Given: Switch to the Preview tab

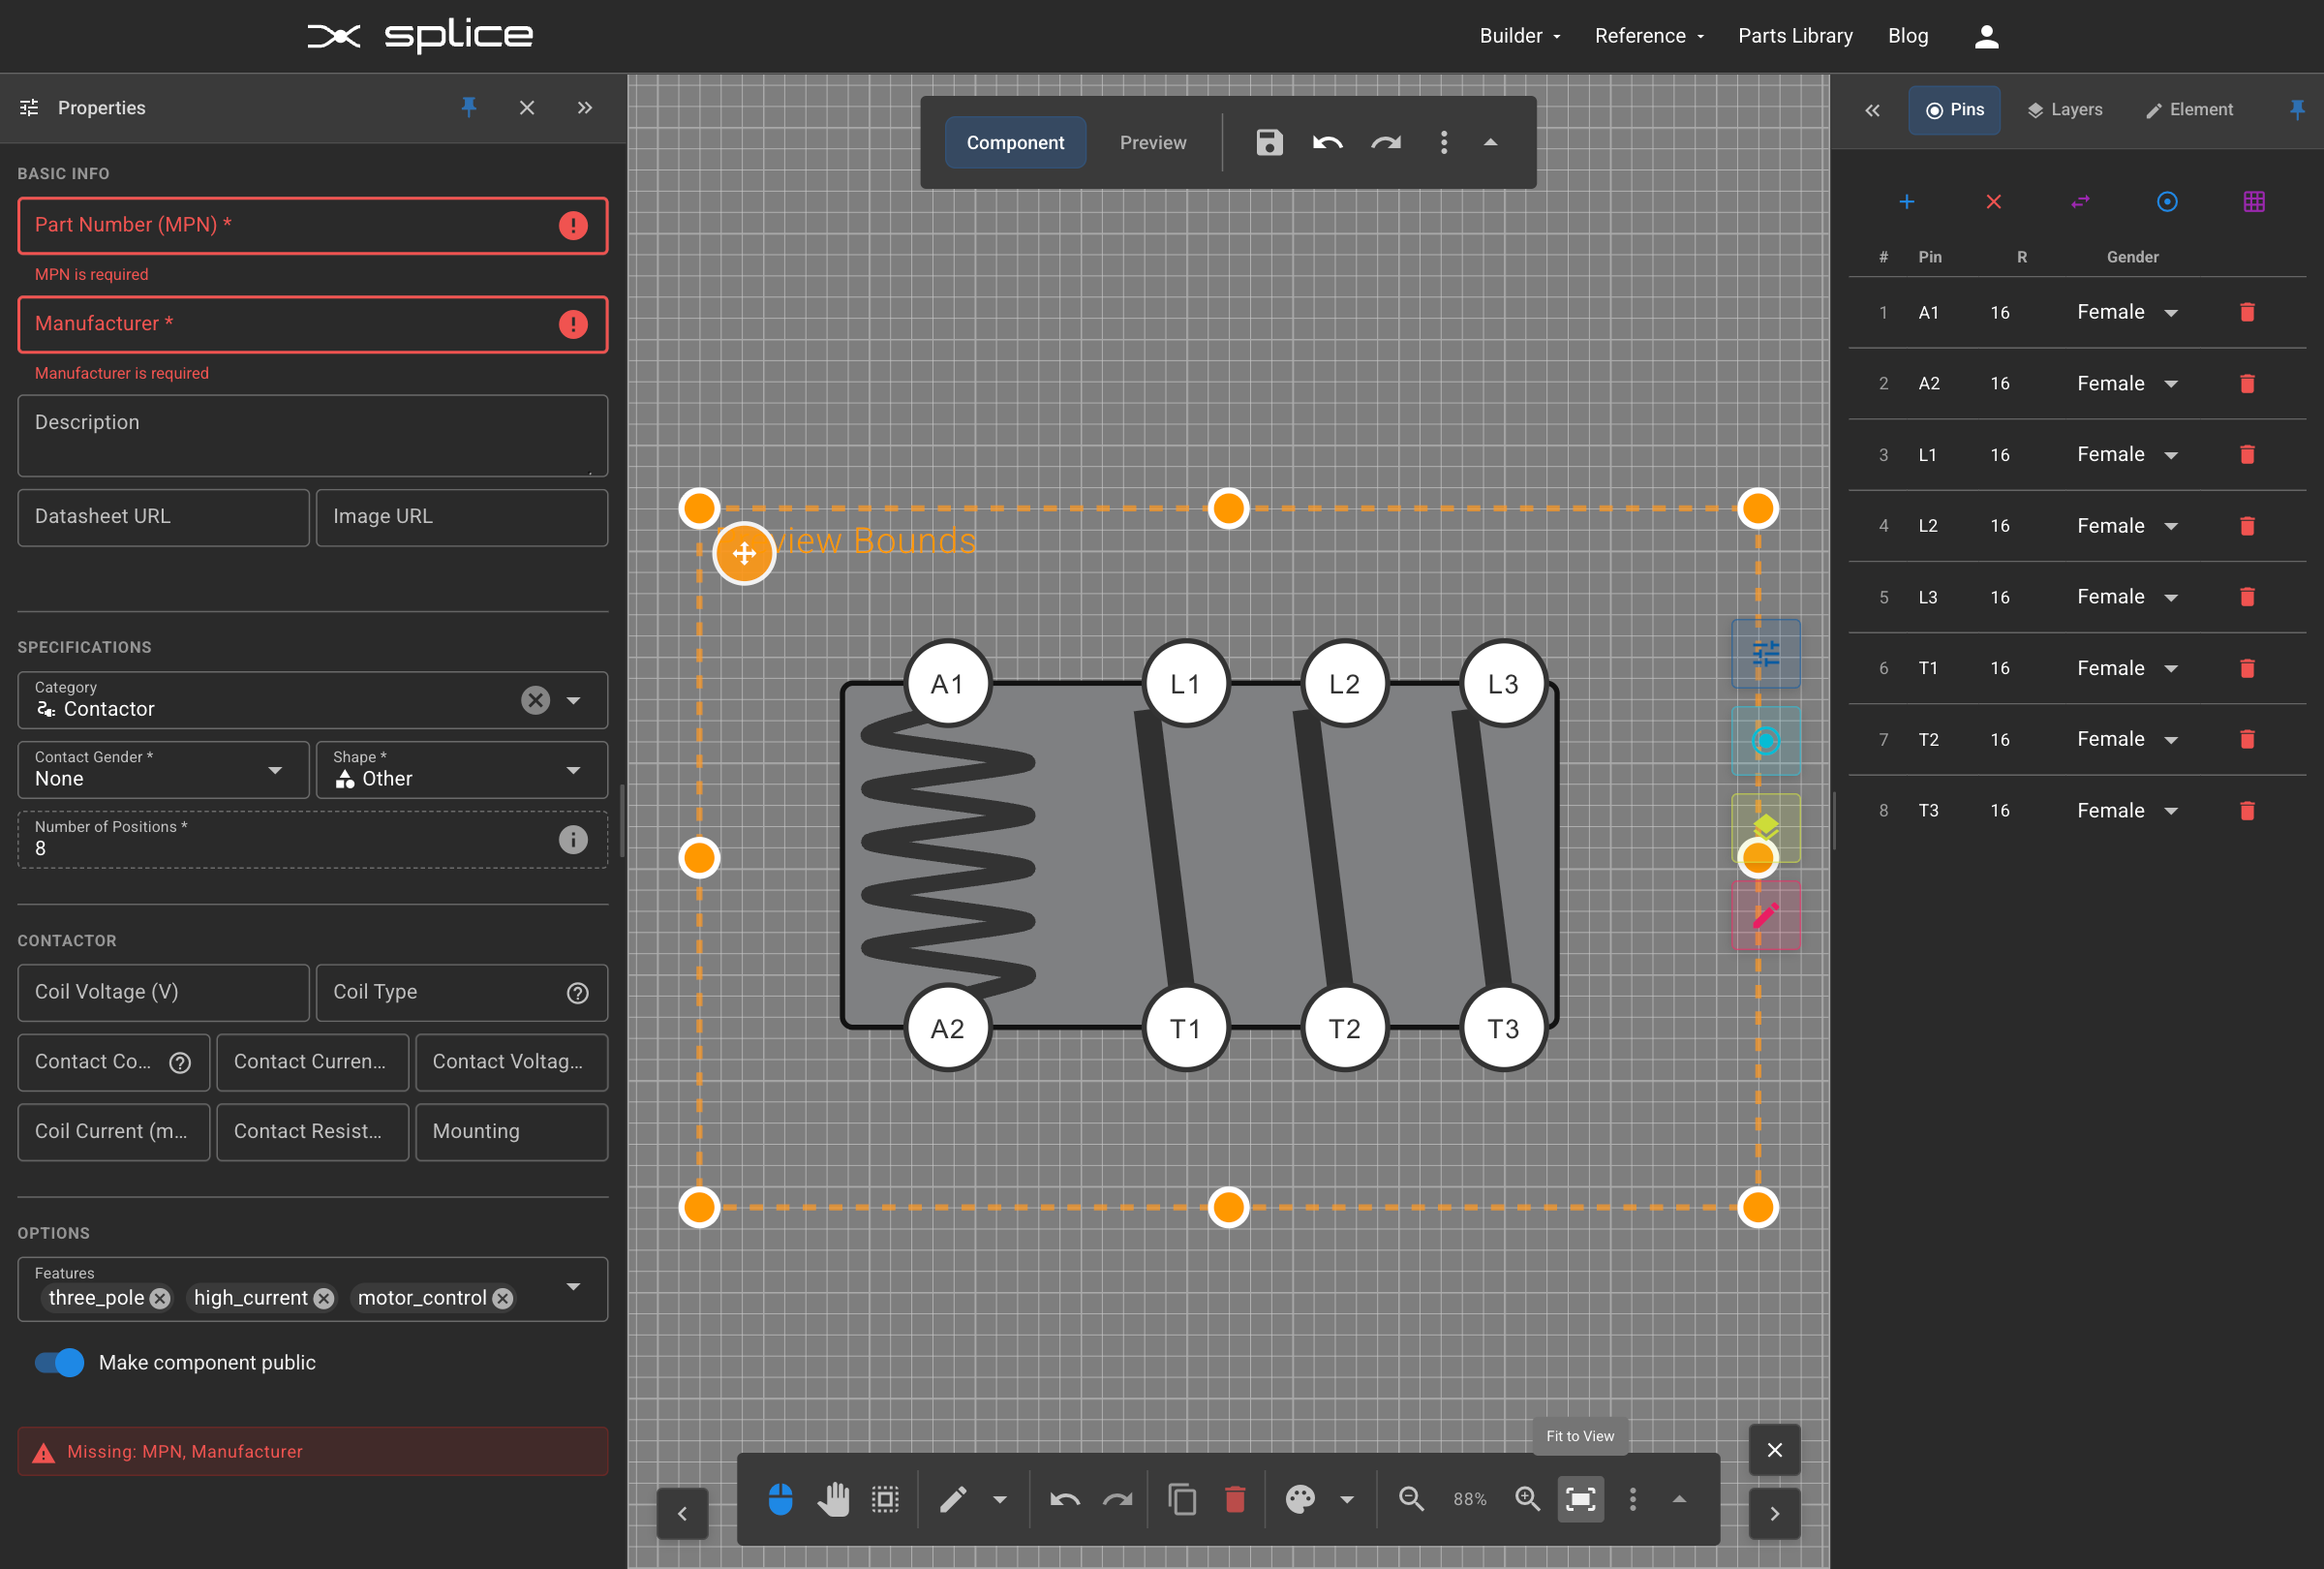Looking at the screenshot, I should [x=1153, y=142].
